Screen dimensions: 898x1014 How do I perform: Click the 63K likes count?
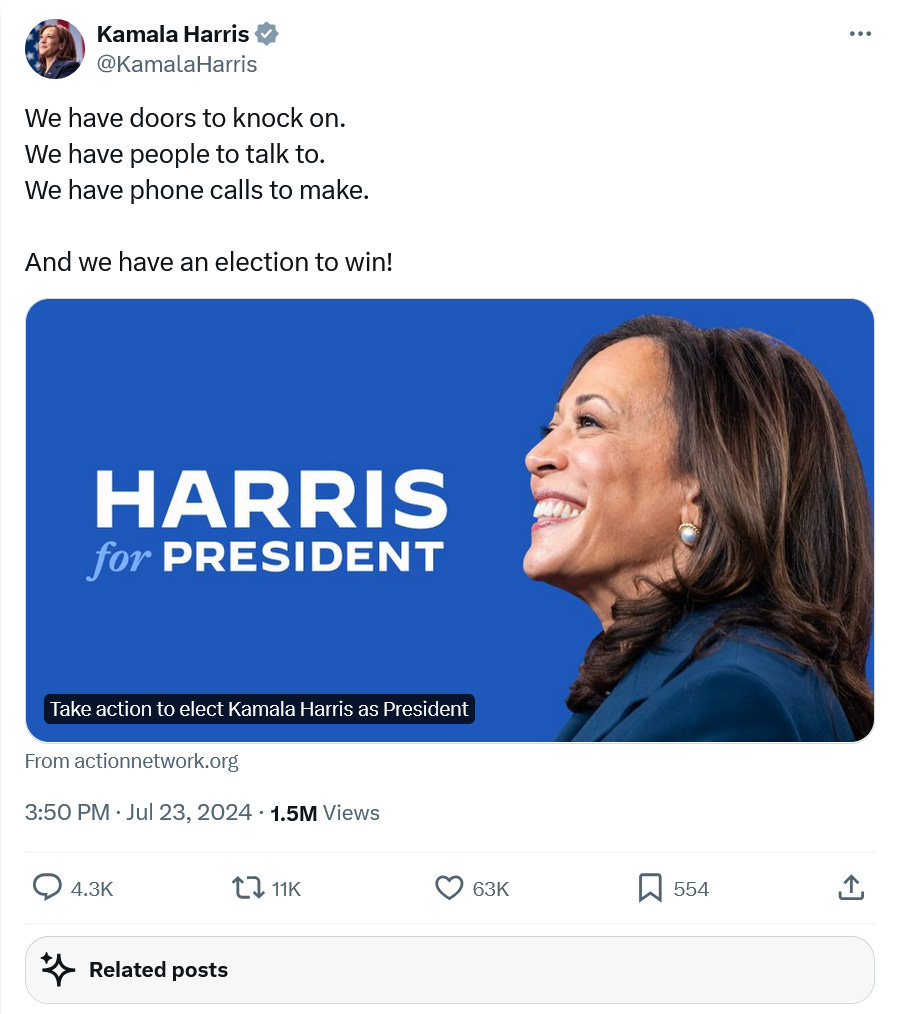coord(491,889)
